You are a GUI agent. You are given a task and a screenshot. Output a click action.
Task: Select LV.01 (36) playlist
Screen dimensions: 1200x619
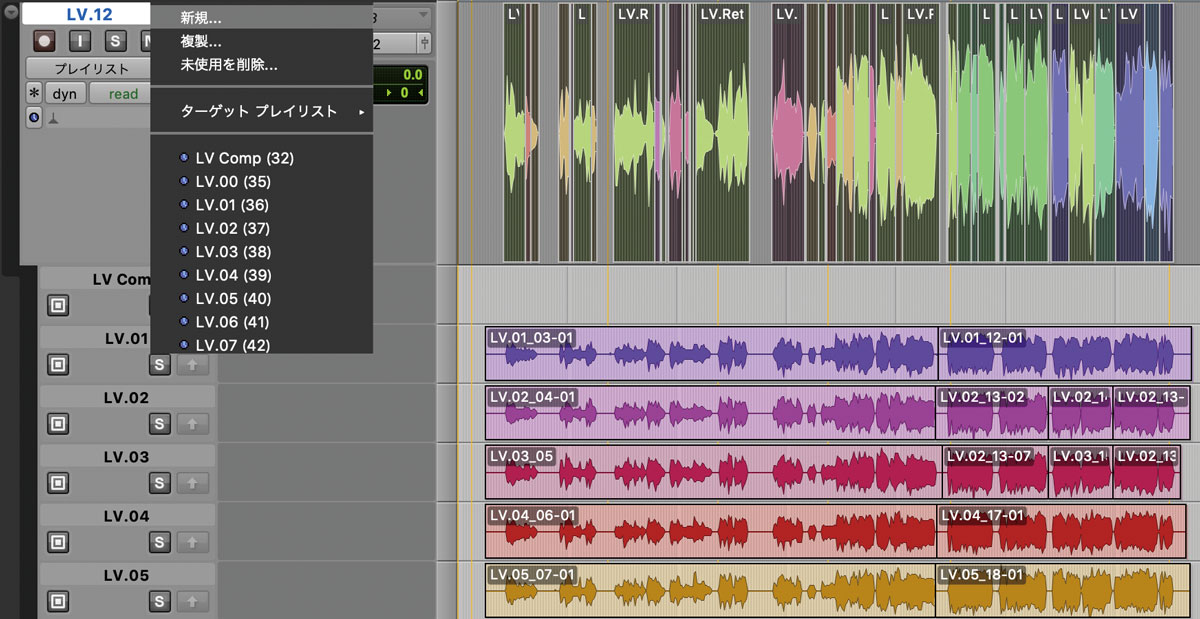coord(261,205)
